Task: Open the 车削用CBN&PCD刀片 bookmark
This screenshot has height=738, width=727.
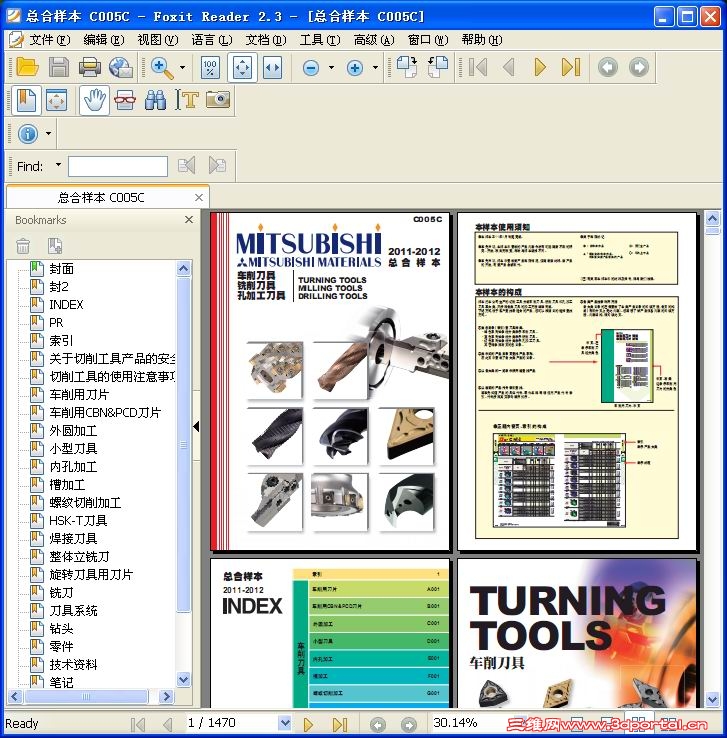Action: [x=105, y=412]
